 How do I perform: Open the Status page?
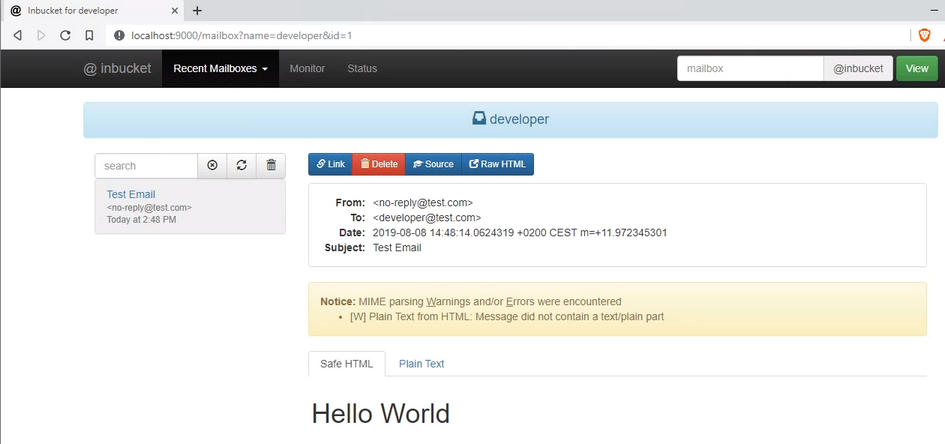click(x=362, y=69)
